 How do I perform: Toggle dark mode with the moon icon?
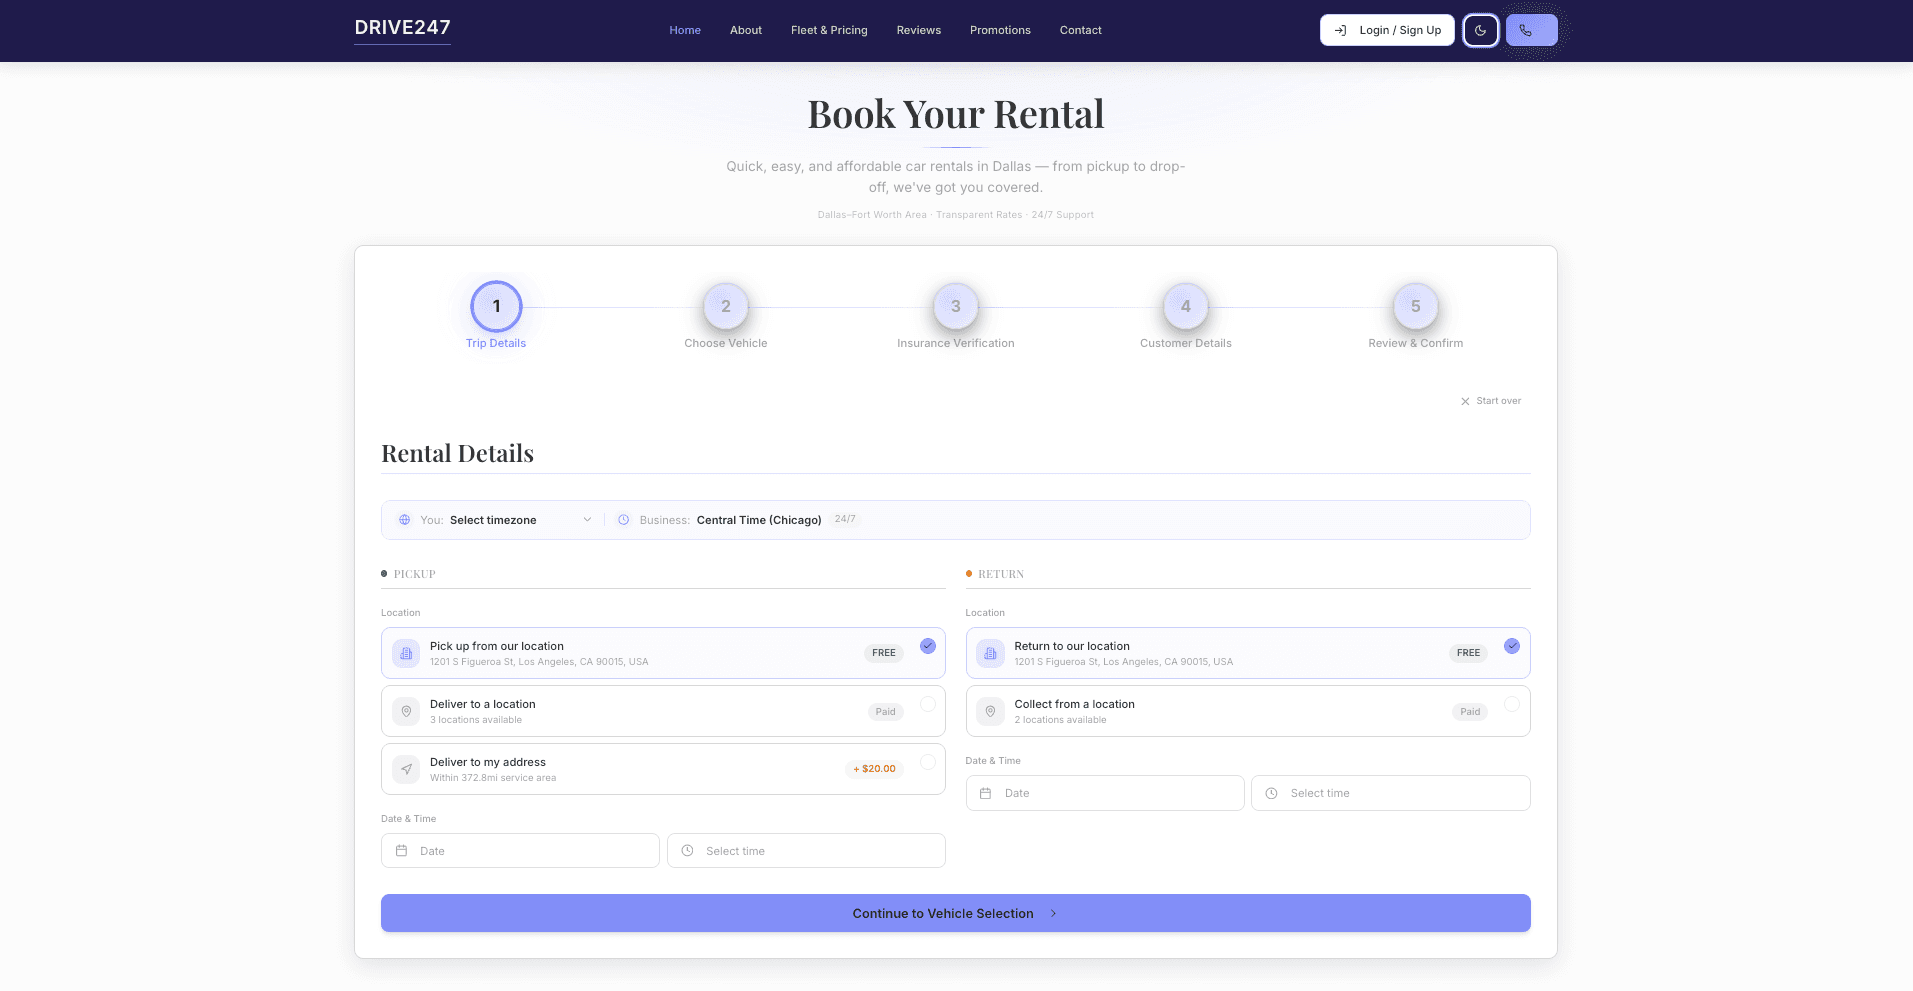pos(1480,30)
